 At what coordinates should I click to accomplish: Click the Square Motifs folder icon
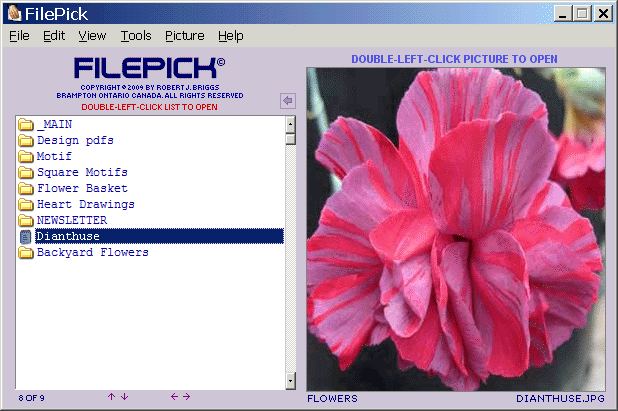26,172
